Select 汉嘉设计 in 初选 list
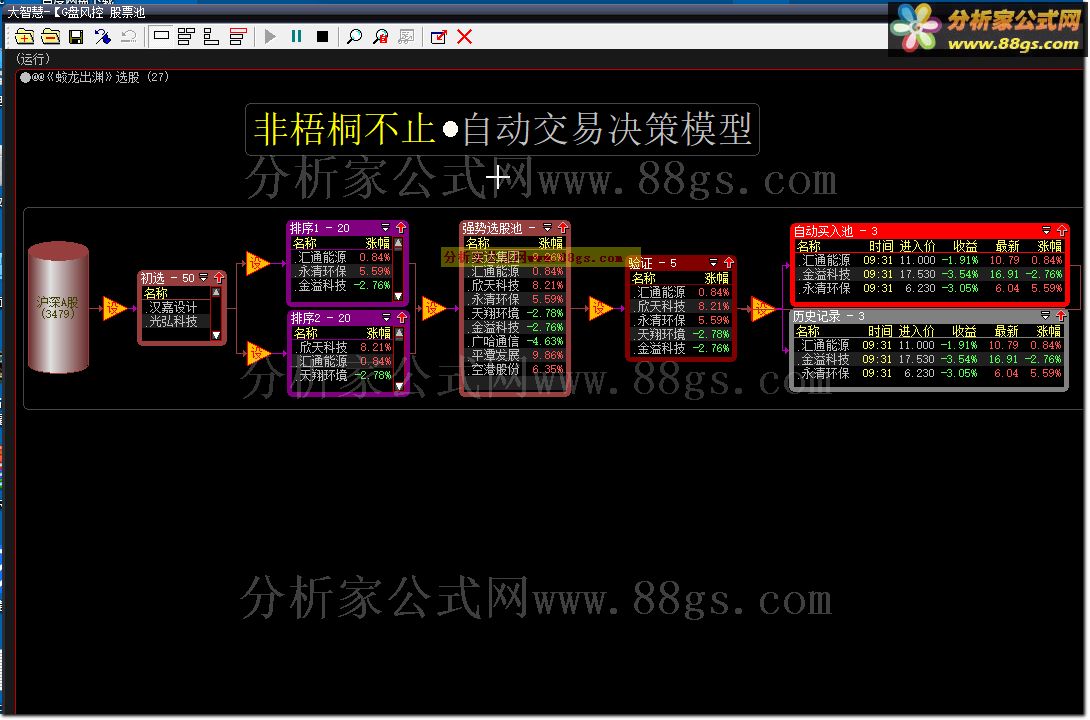The image size is (1090, 720). (x=174, y=307)
